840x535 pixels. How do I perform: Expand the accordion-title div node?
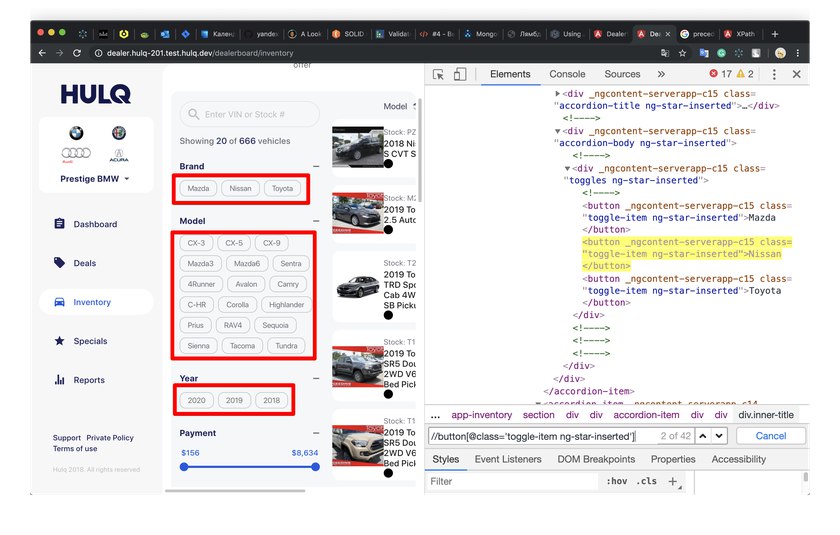[558, 94]
